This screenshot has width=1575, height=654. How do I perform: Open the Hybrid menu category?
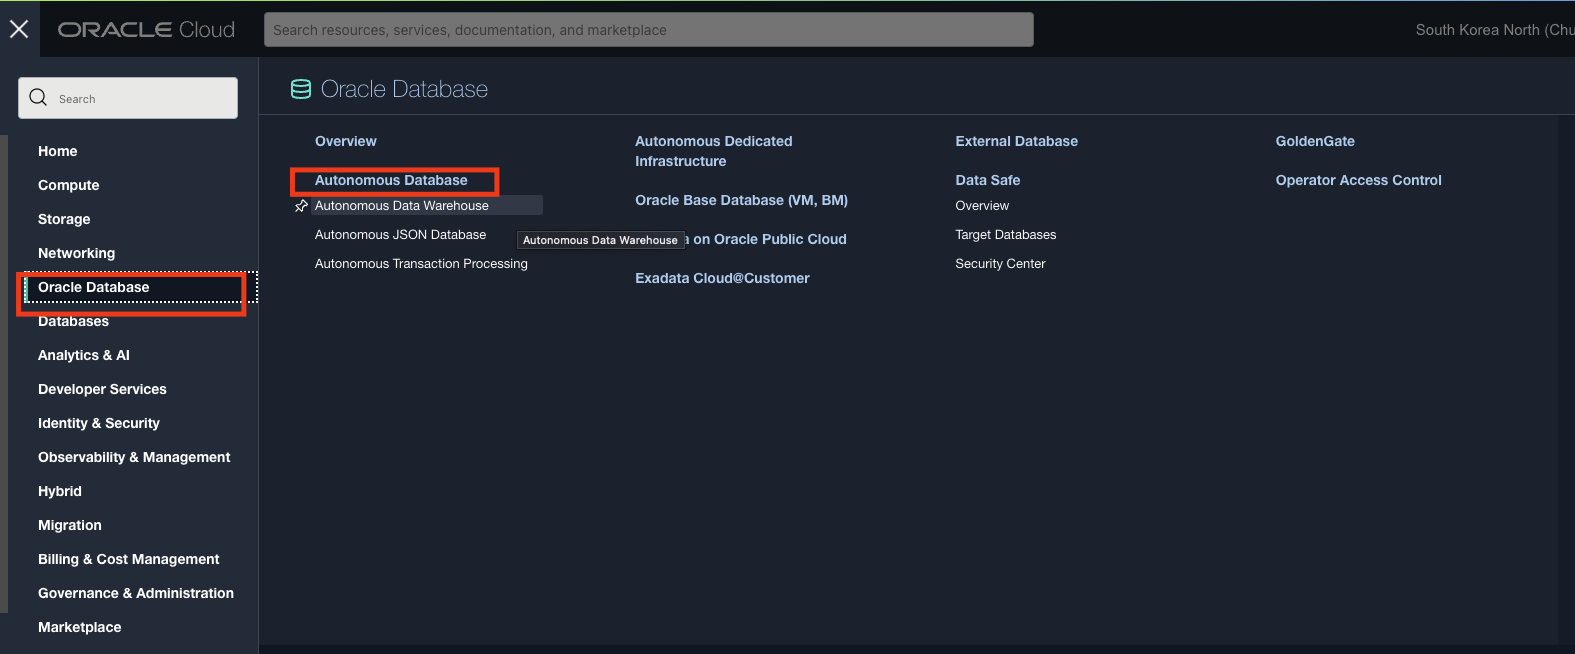60,491
